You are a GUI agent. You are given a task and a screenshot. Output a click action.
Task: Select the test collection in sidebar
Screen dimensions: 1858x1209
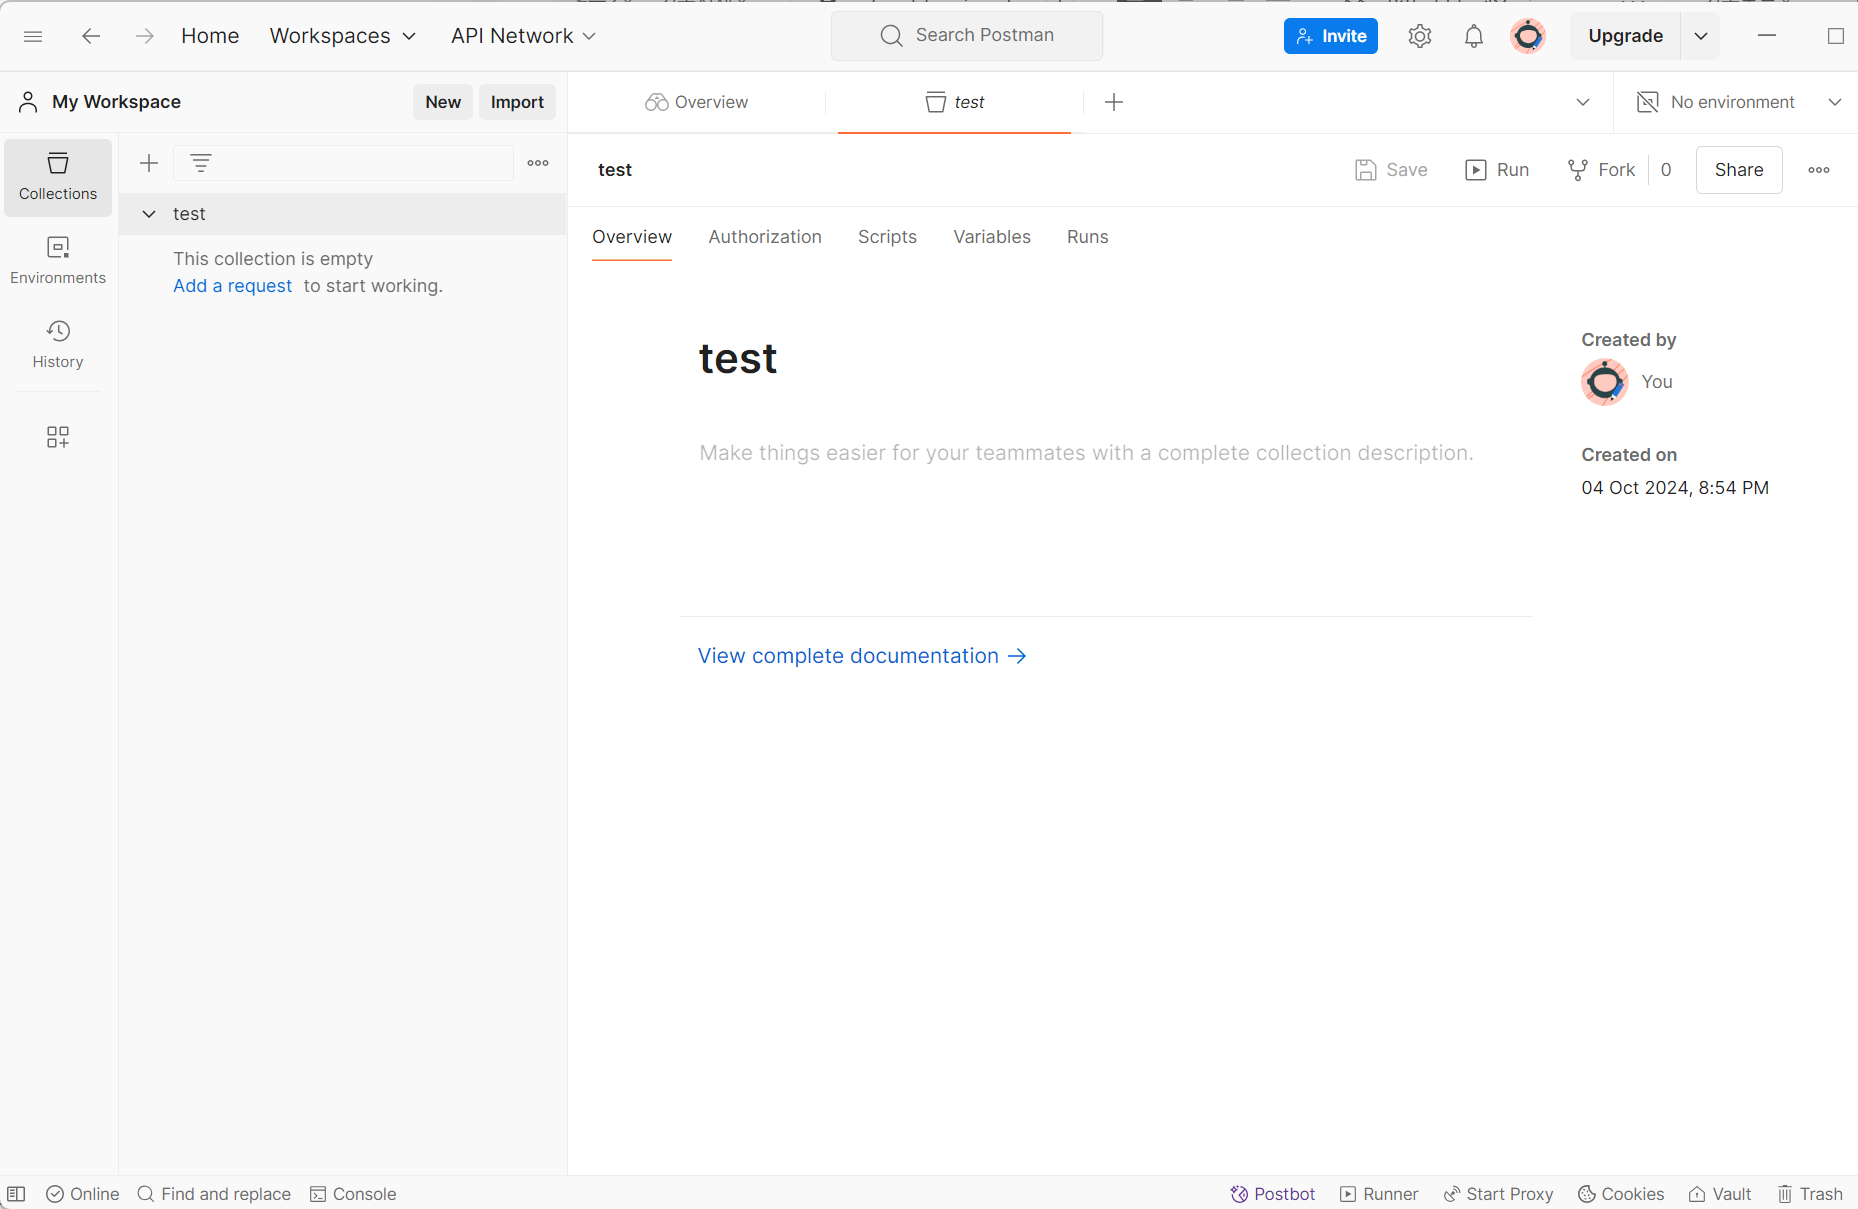click(343, 214)
